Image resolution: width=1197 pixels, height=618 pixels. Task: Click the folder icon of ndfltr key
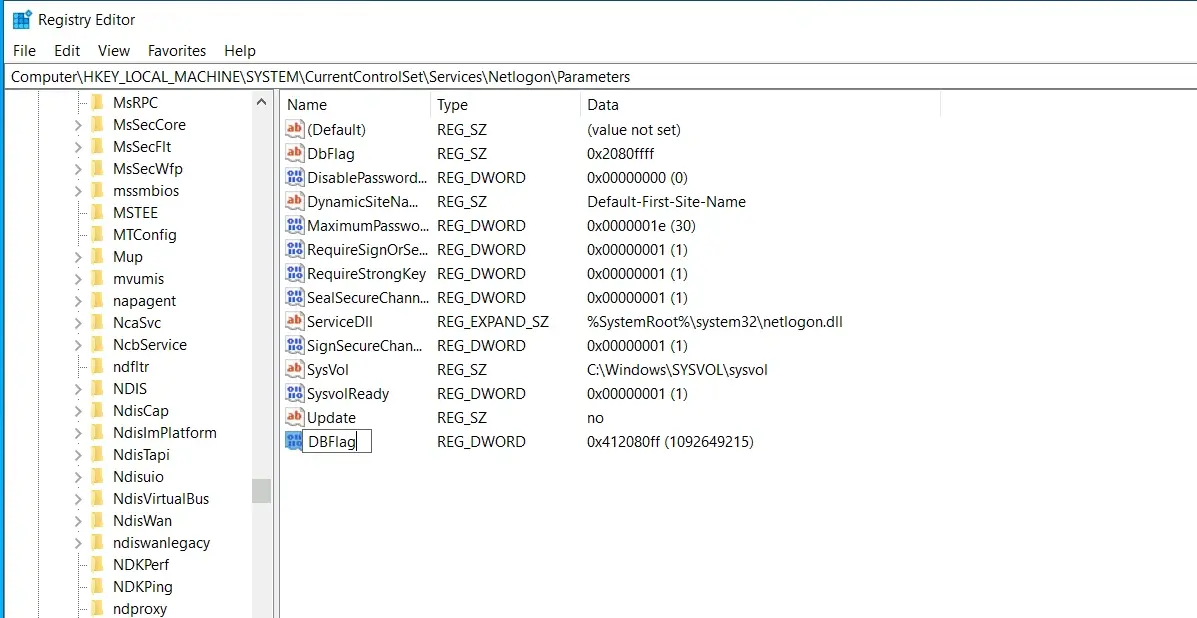point(97,366)
